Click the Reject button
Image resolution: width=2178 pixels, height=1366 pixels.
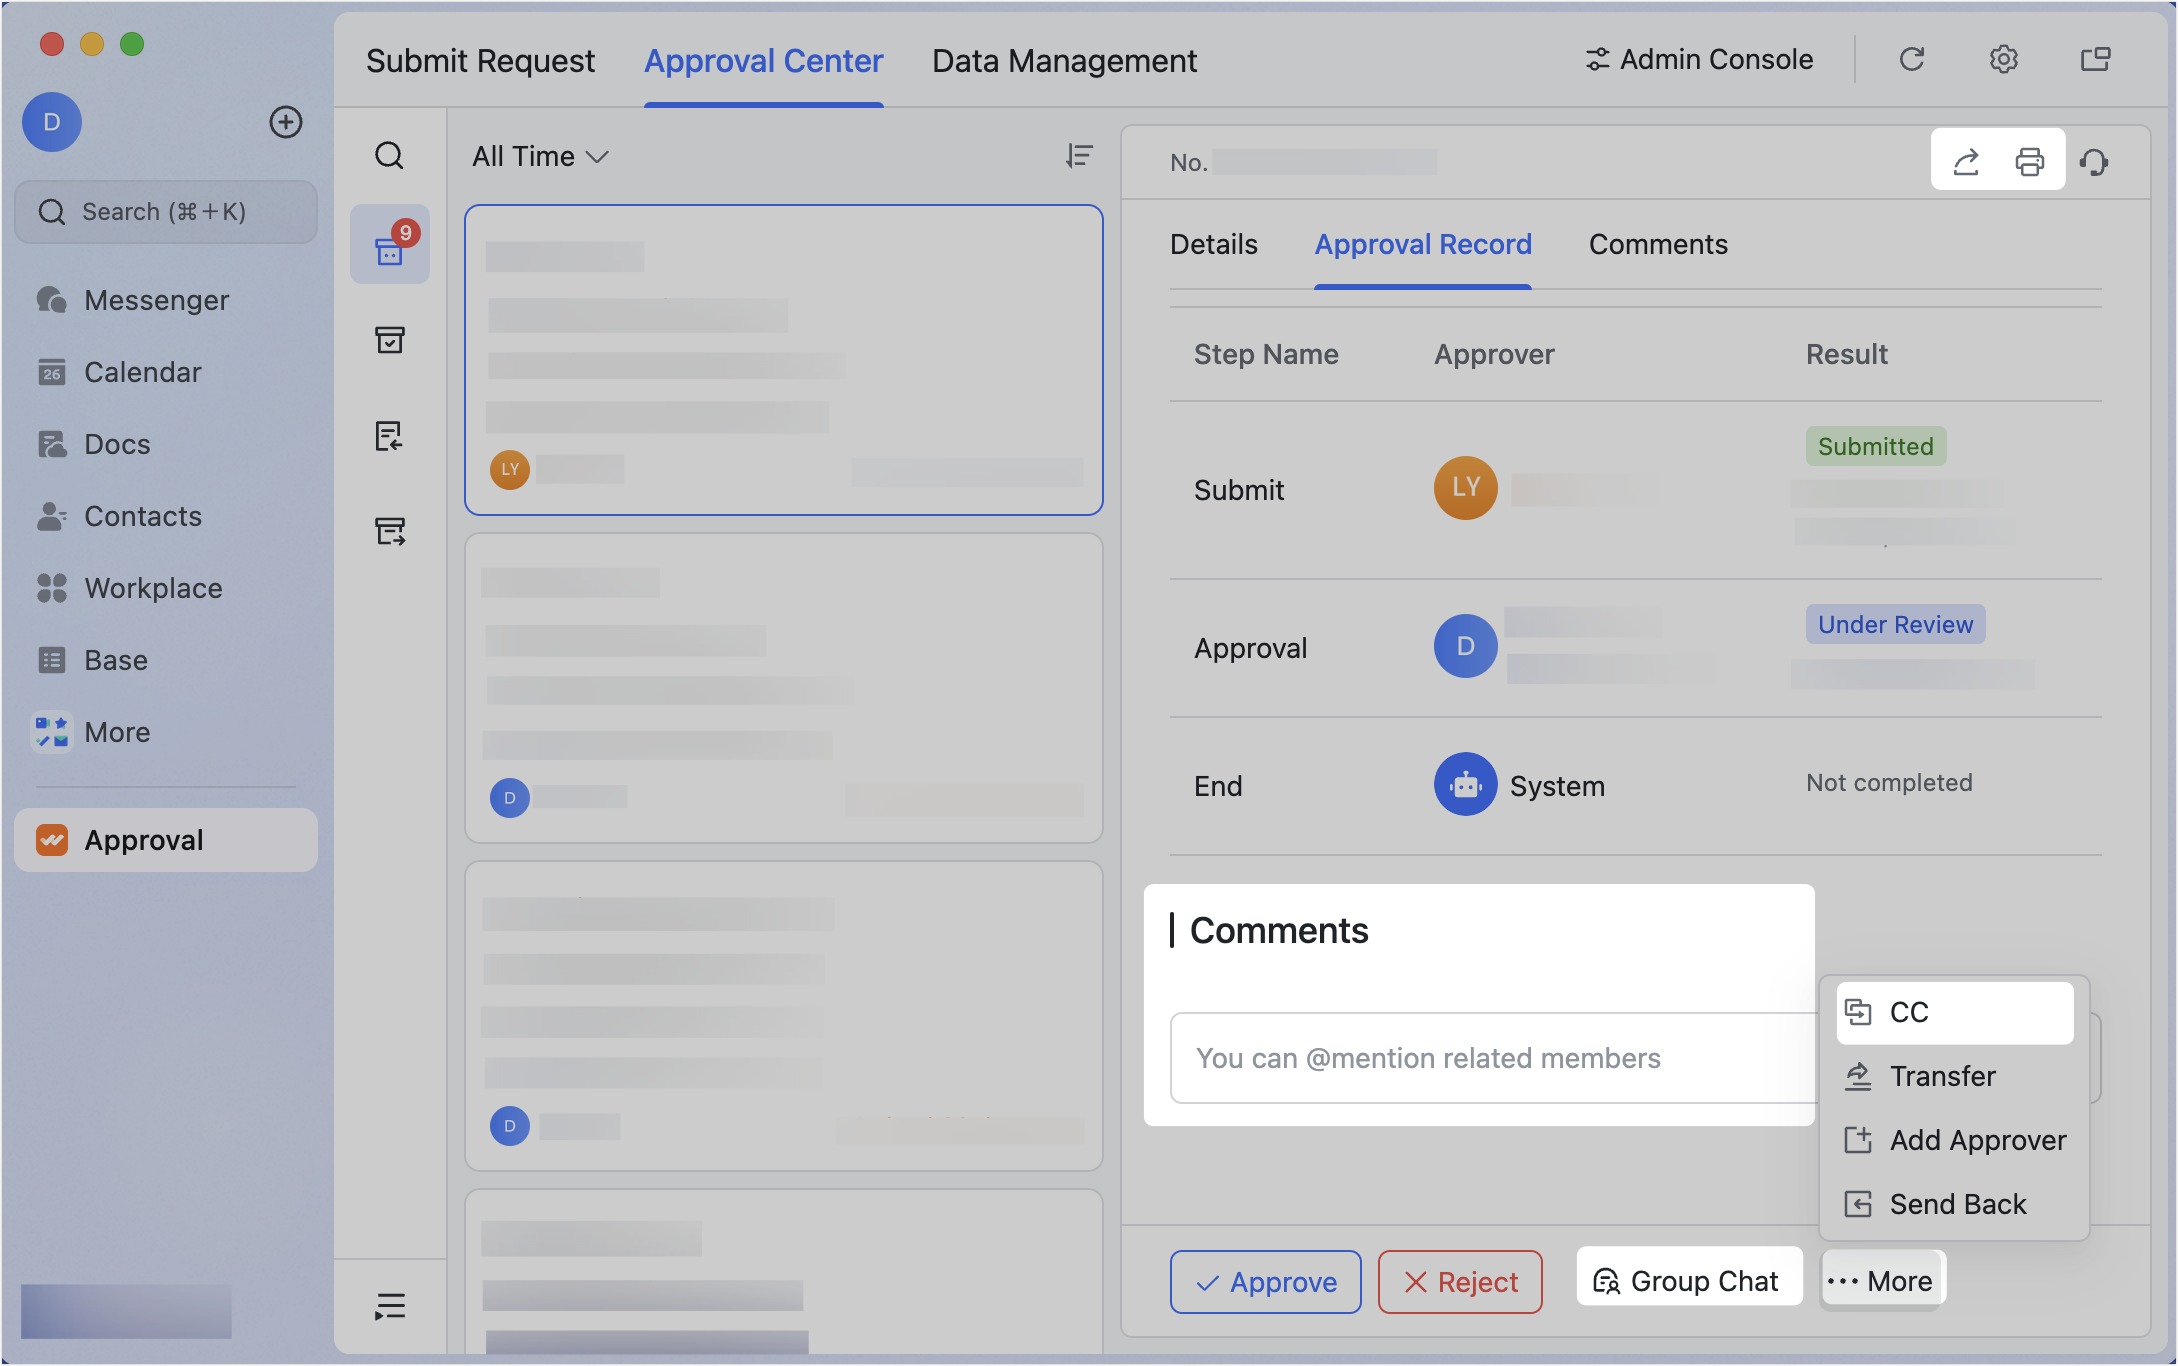pyautogui.click(x=1460, y=1282)
